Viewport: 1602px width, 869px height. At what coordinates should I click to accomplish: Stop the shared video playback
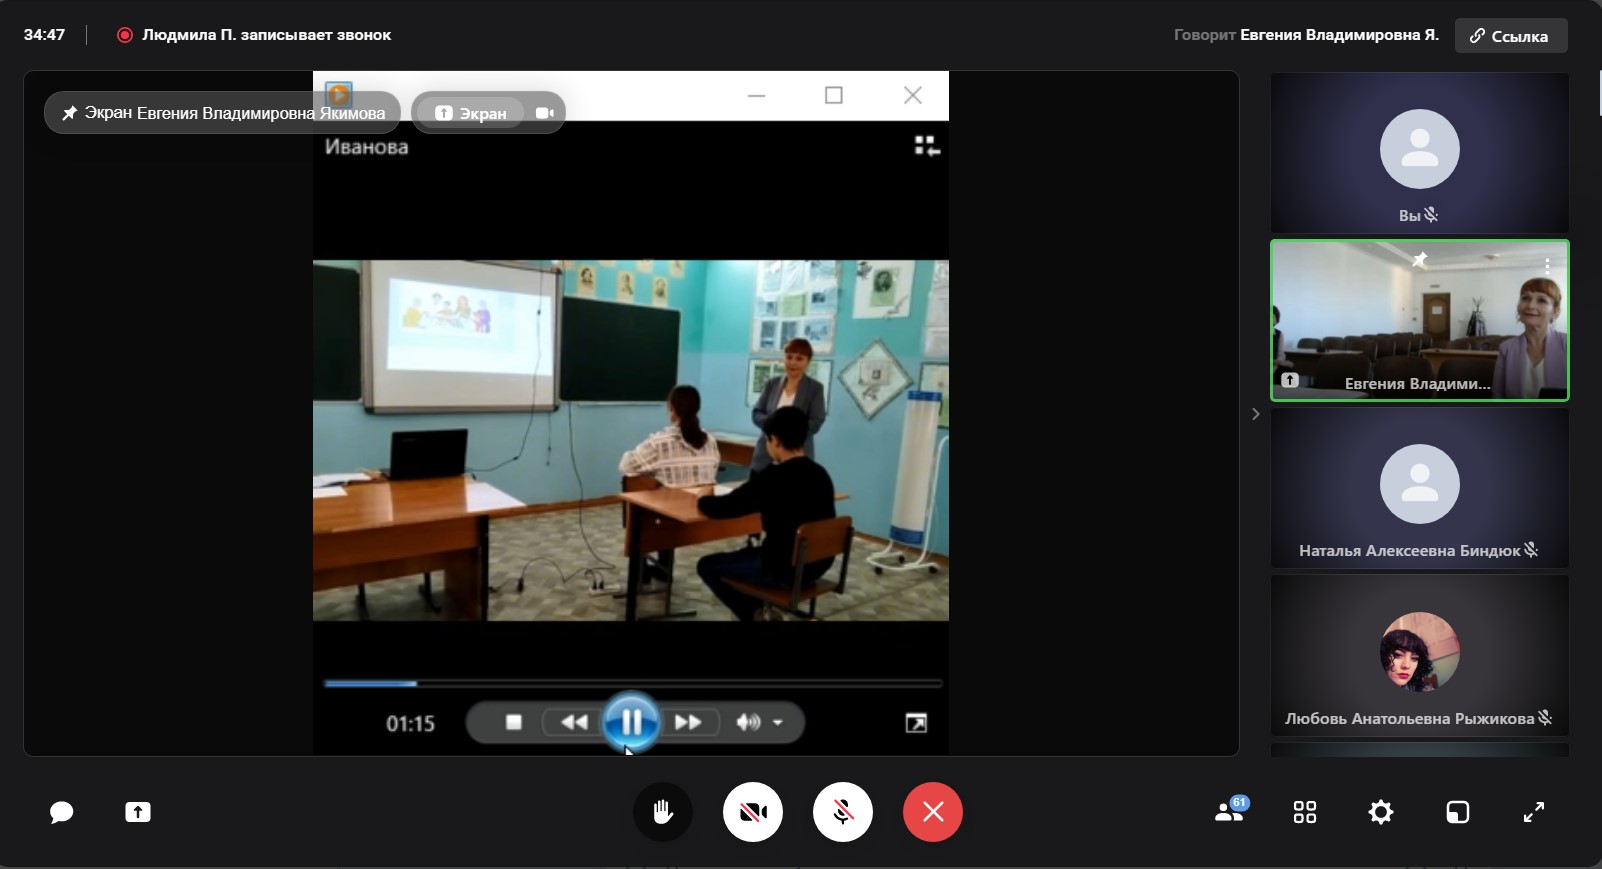click(x=514, y=722)
